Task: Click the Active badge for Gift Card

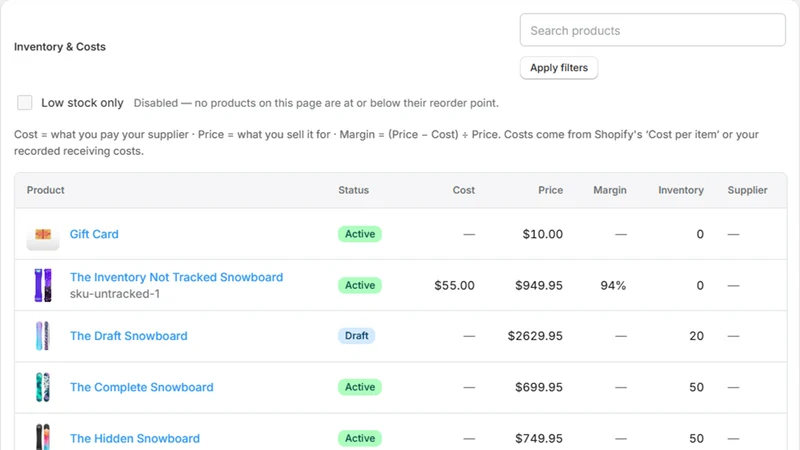Action: pyautogui.click(x=360, y=234)
